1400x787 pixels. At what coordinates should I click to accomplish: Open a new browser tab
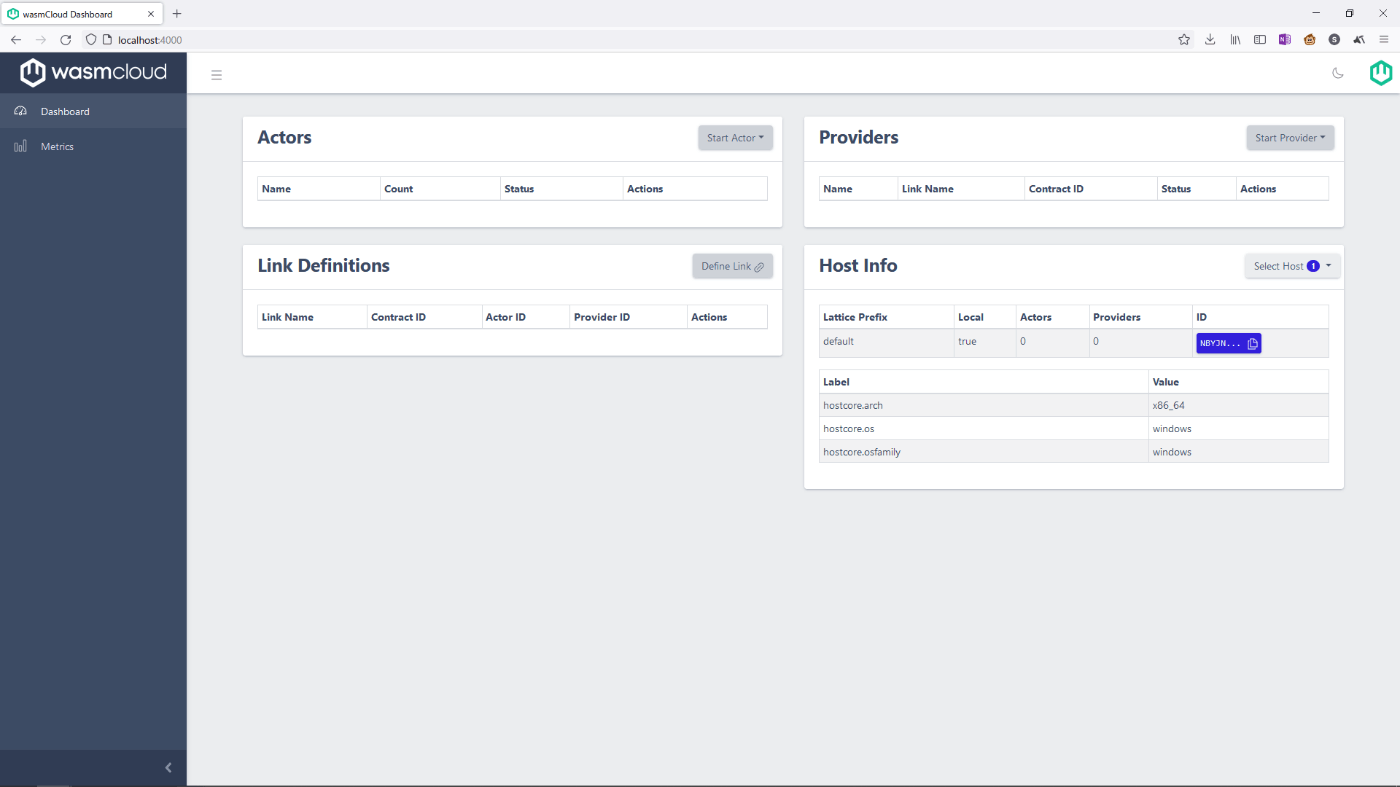coord(177,14)
